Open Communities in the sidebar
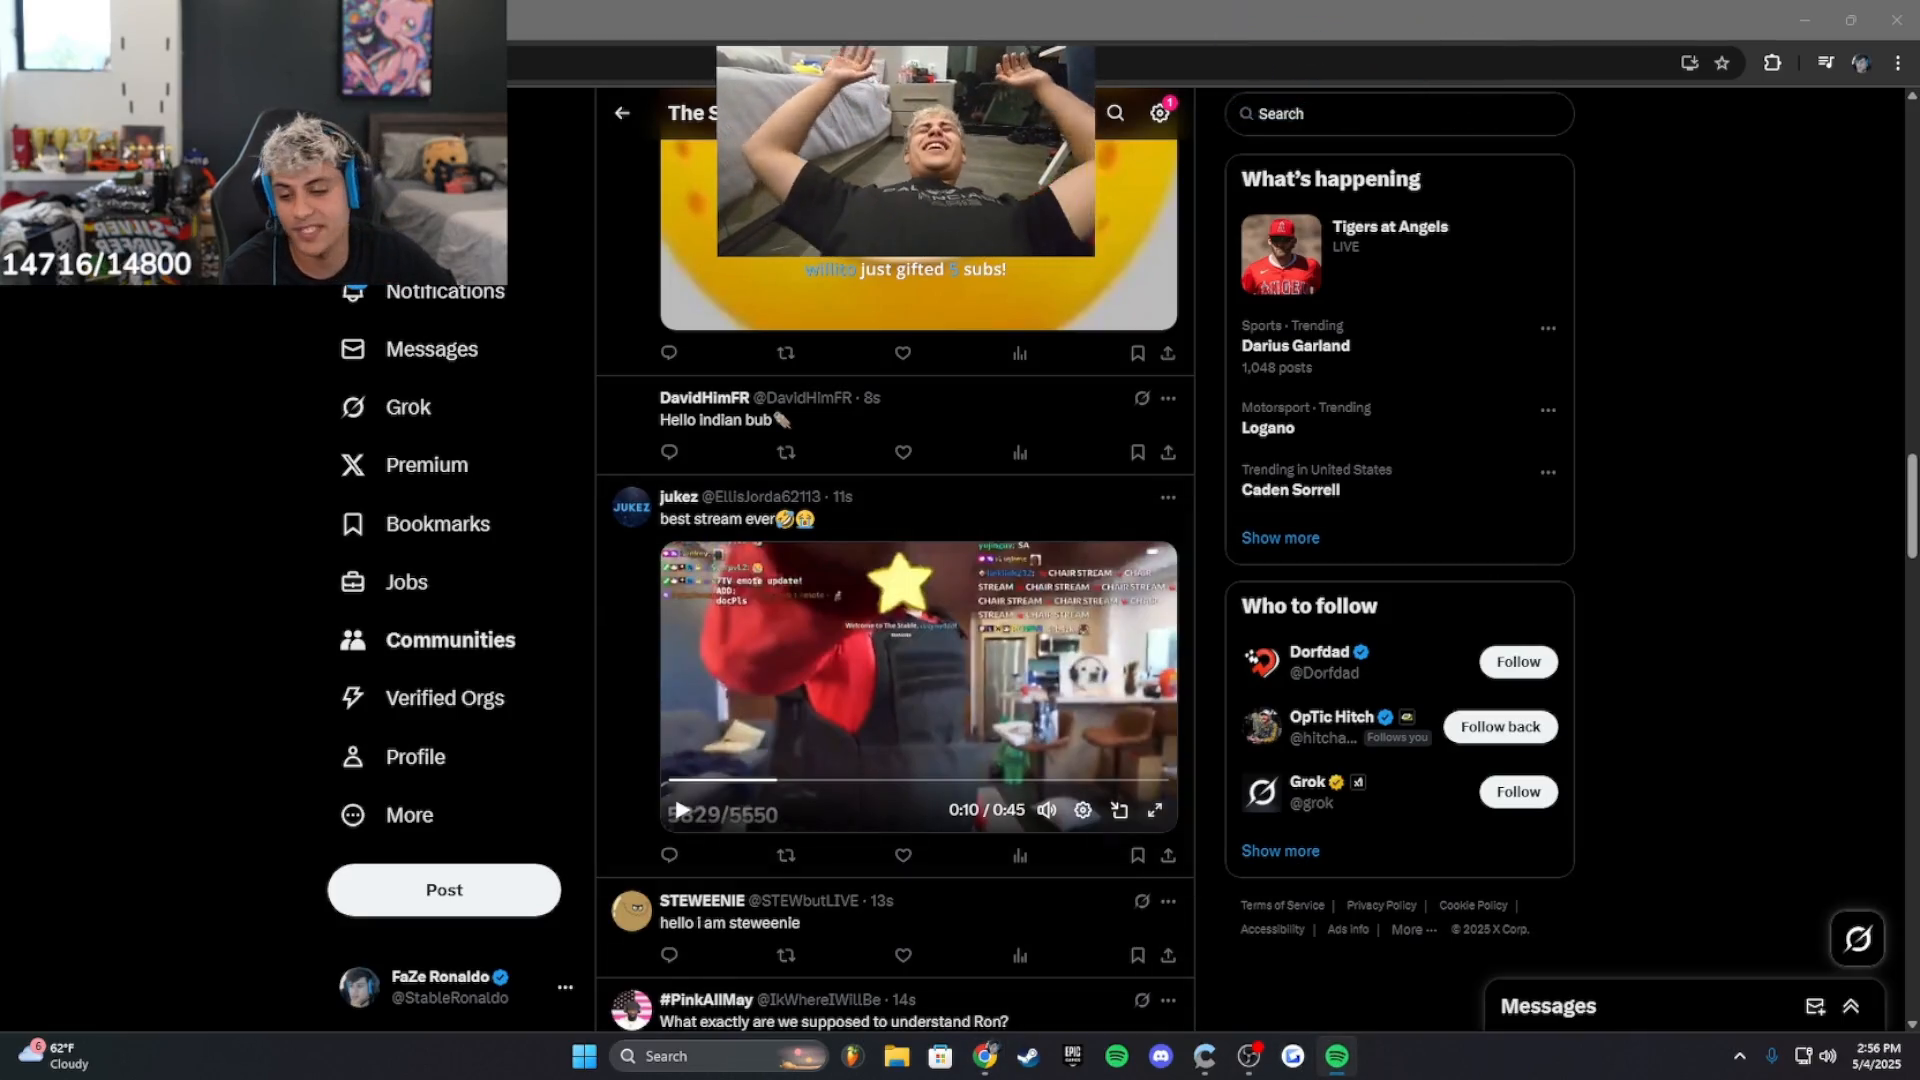 pyautogui.click(x=449, y=640)
